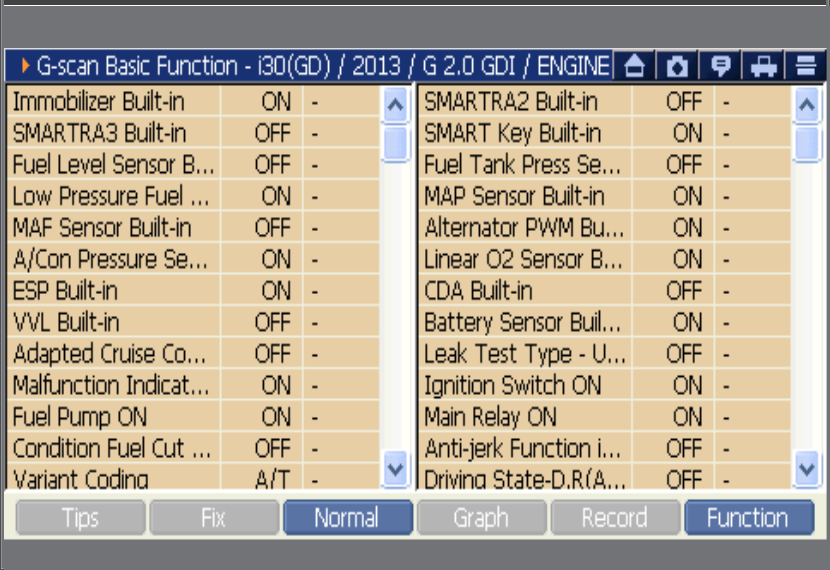
Task: Capture screen with camera icon
Action: pyautogui.click(x=677, y=66)
